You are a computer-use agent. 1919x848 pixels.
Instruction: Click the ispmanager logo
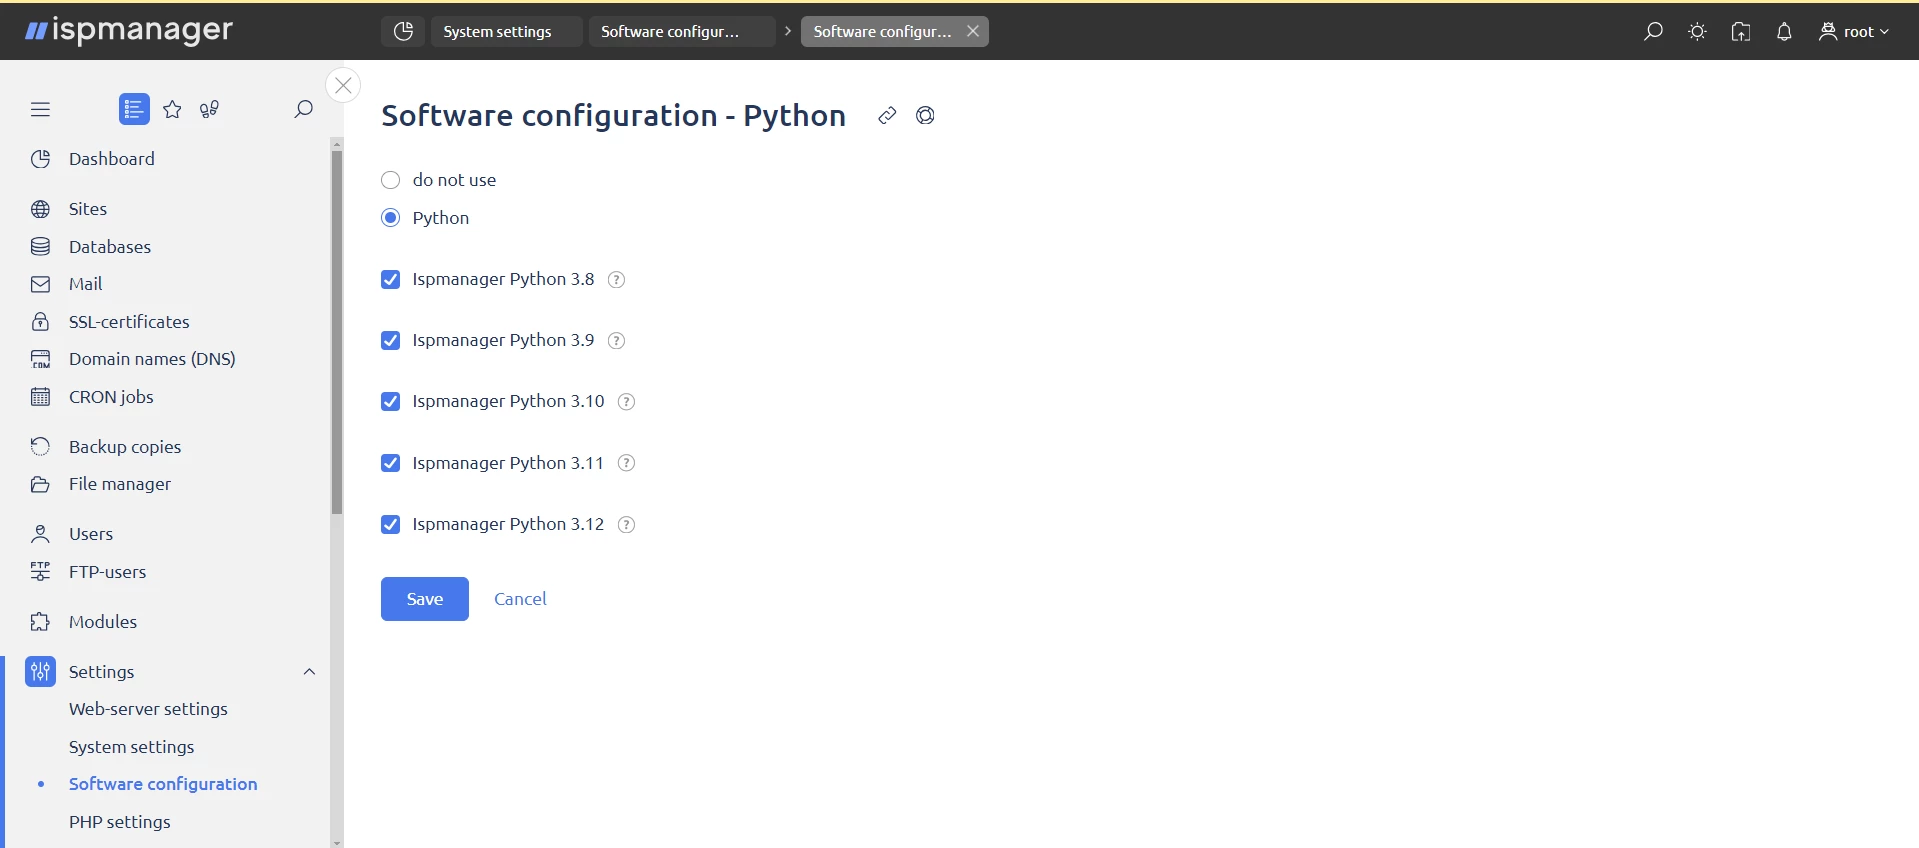129,31
